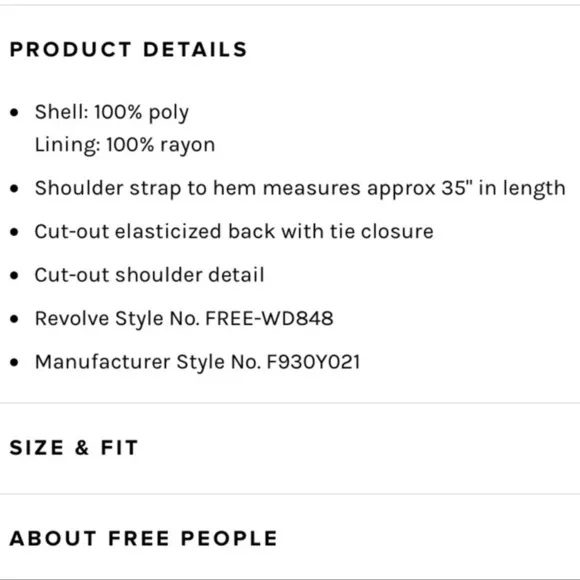Image resolution: width=580 pixels, height=580 pixels.
Task: Click bullet beside Revolve Style number
Action: click(14, 319)
